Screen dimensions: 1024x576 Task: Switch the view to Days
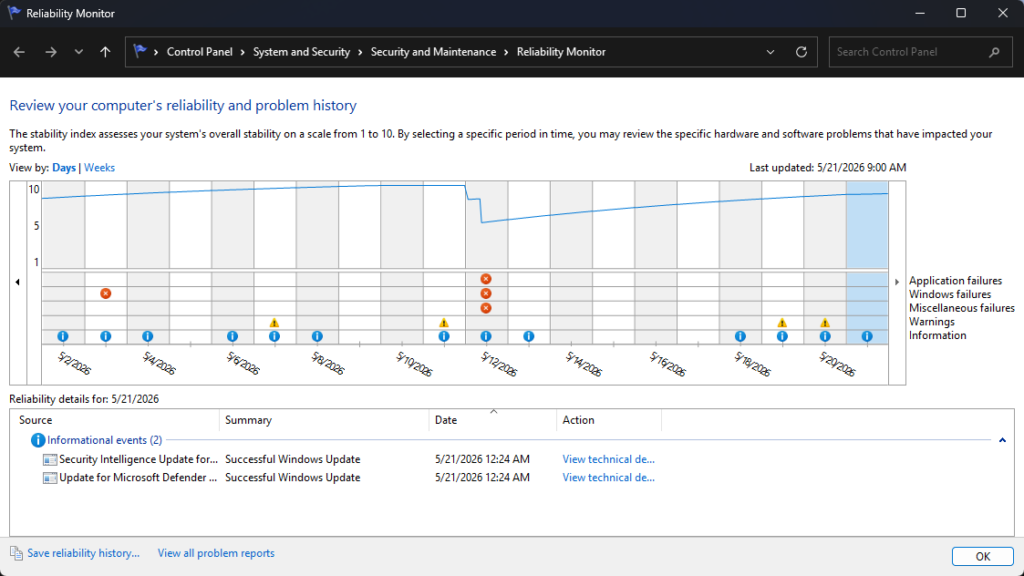coord(64,168)
